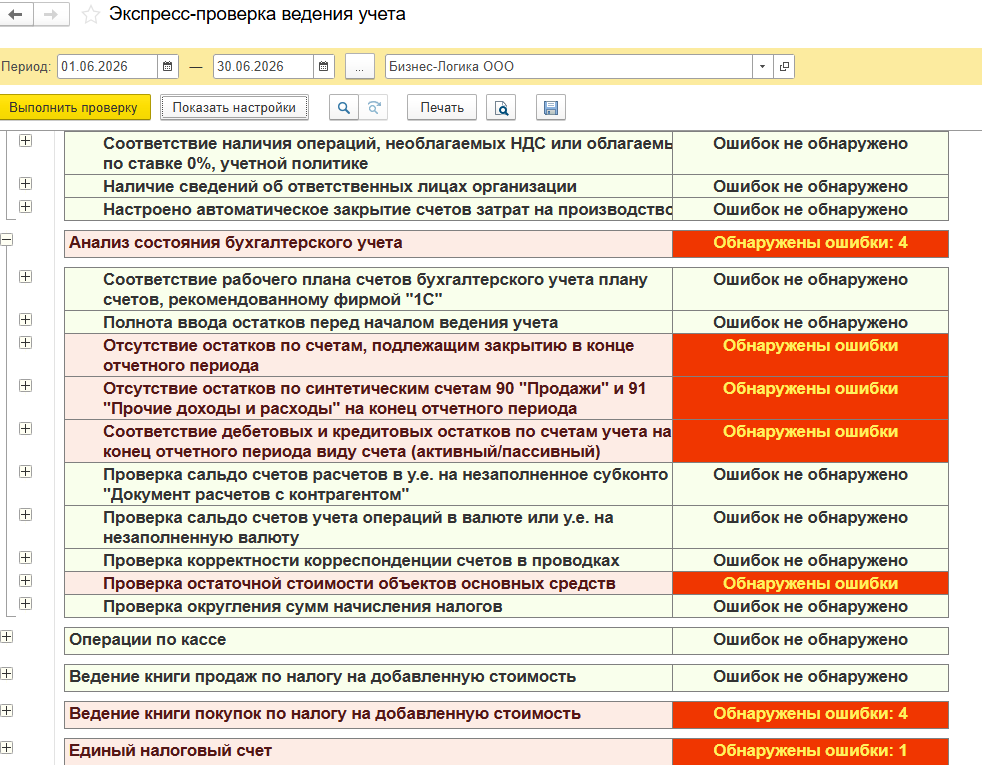
Task: Expand the счетам 90 "Продажи" и 91 row
Action: [25, 386]
